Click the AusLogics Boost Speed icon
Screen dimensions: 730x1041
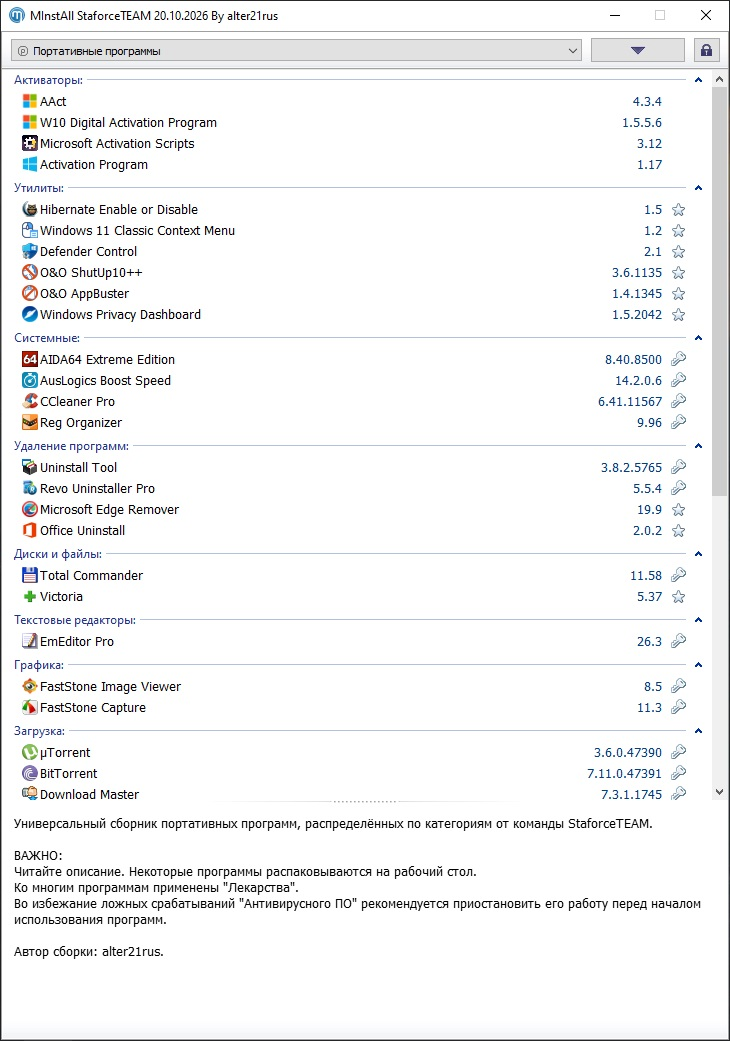(29, 380)
